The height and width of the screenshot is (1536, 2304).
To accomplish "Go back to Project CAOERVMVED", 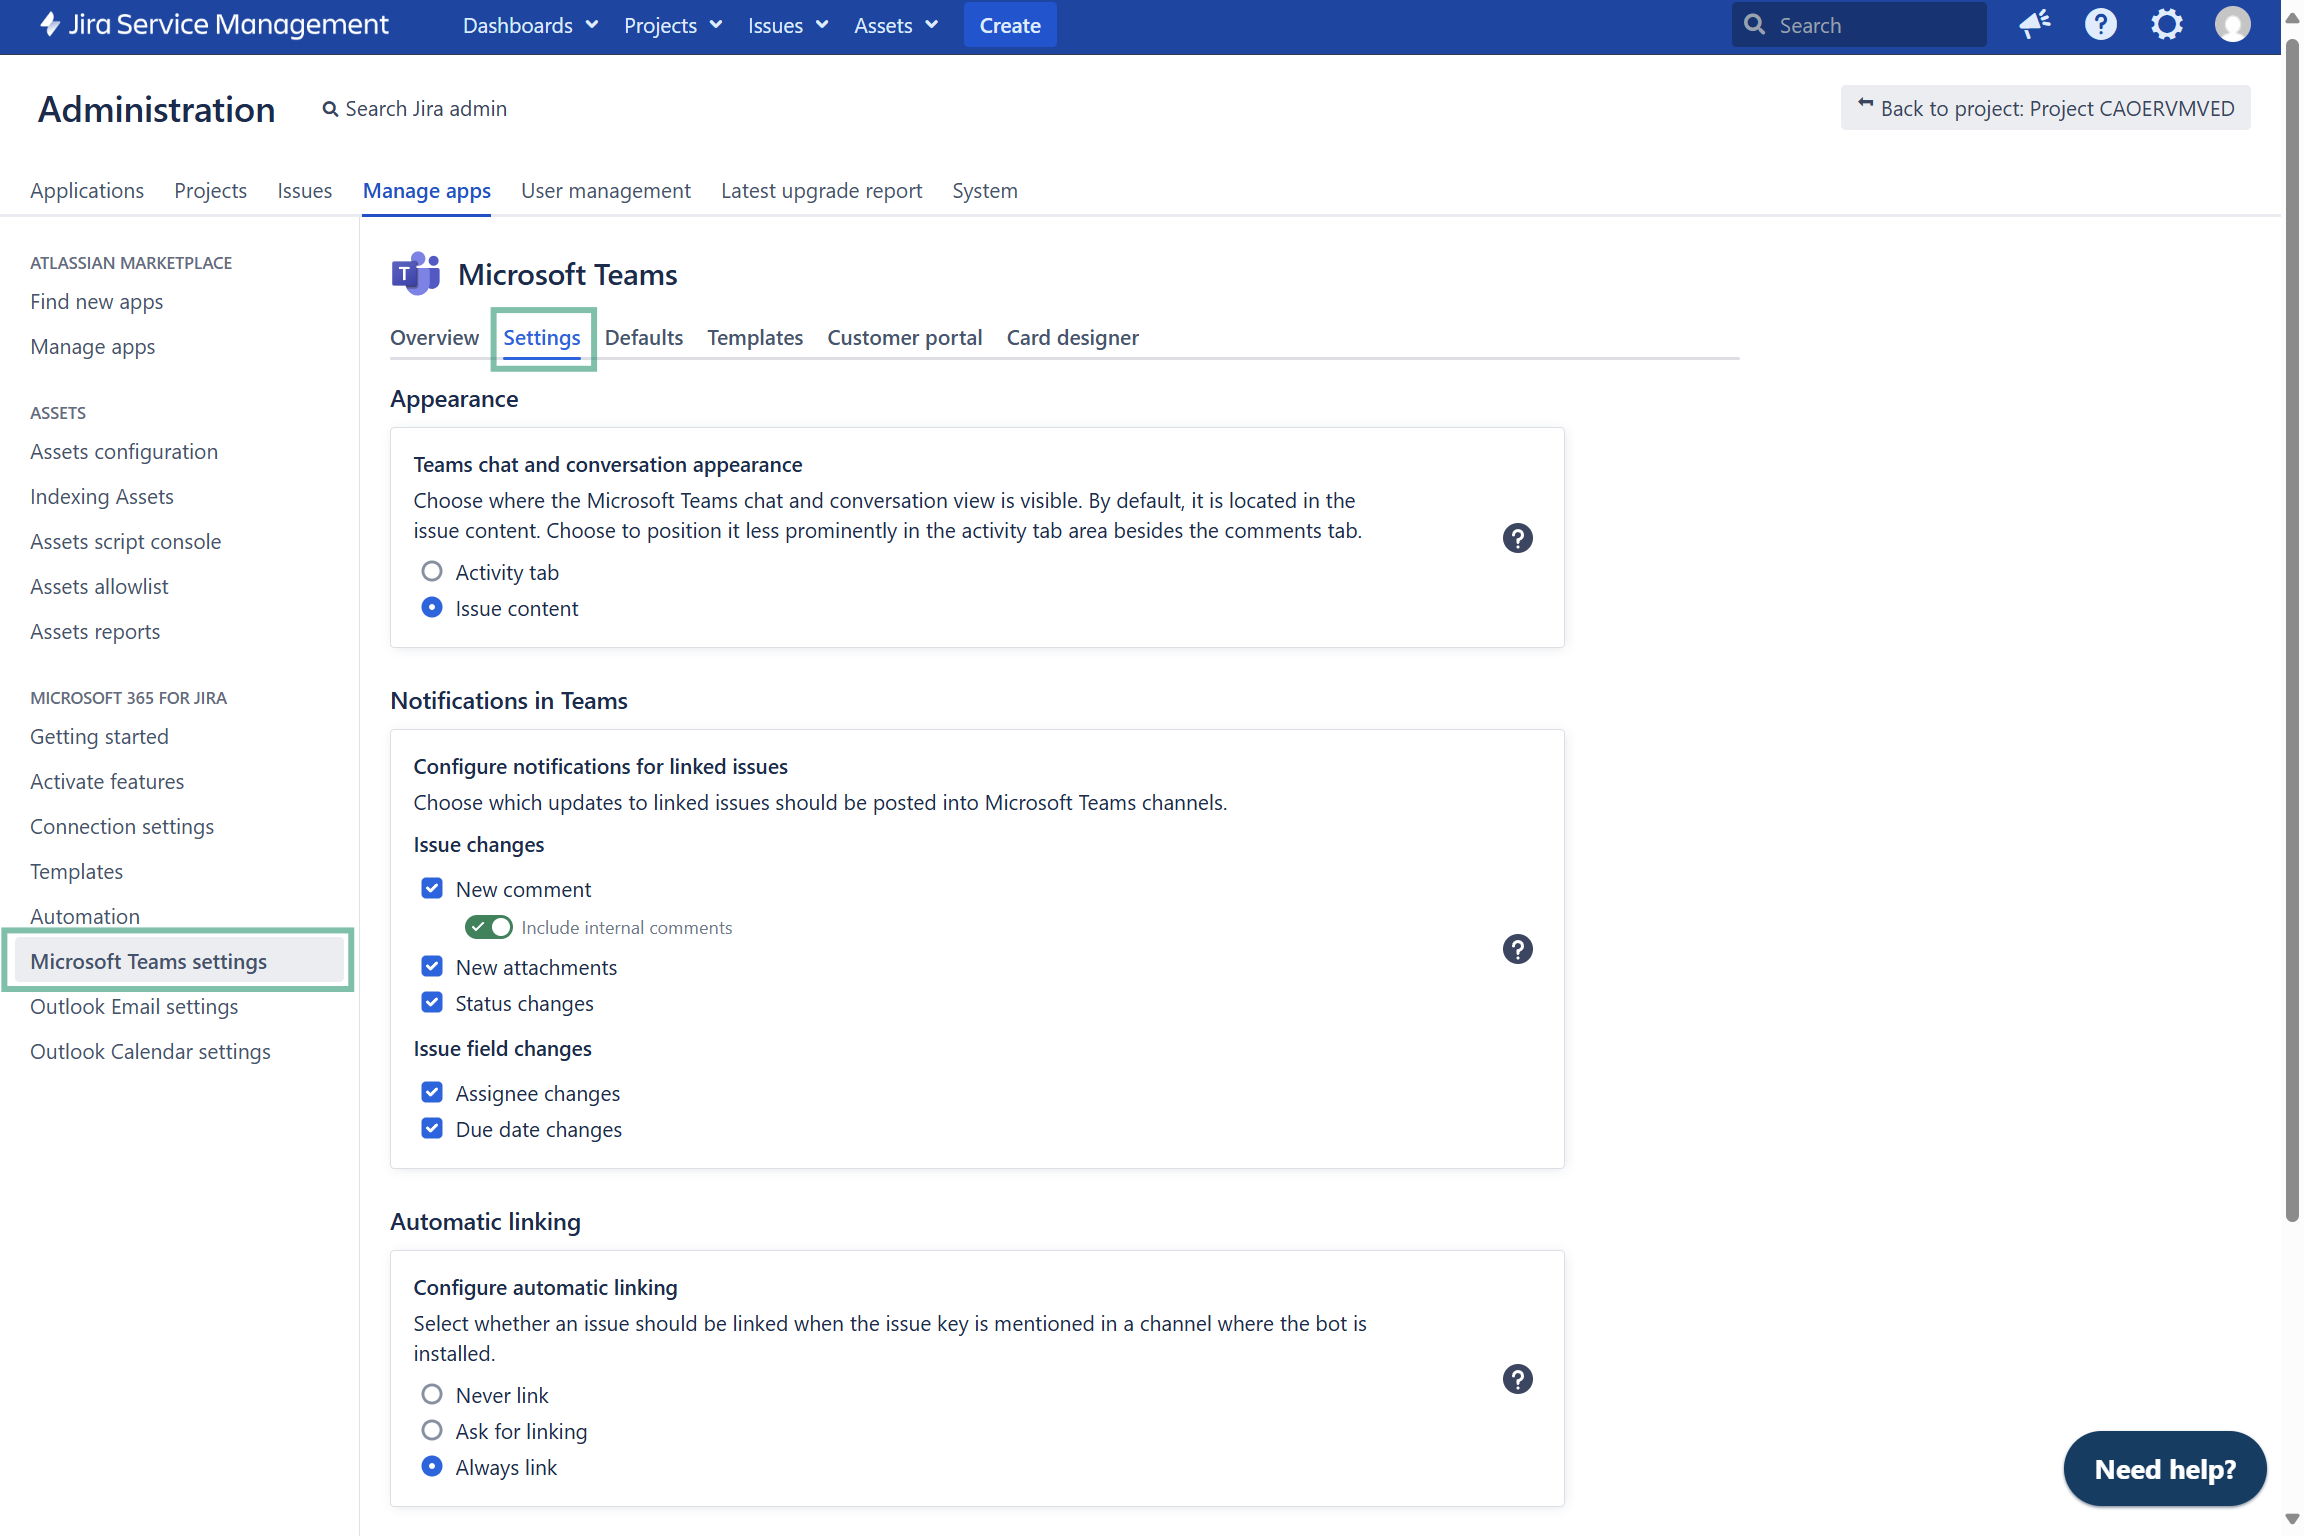I will click(x=2045, y=108).
